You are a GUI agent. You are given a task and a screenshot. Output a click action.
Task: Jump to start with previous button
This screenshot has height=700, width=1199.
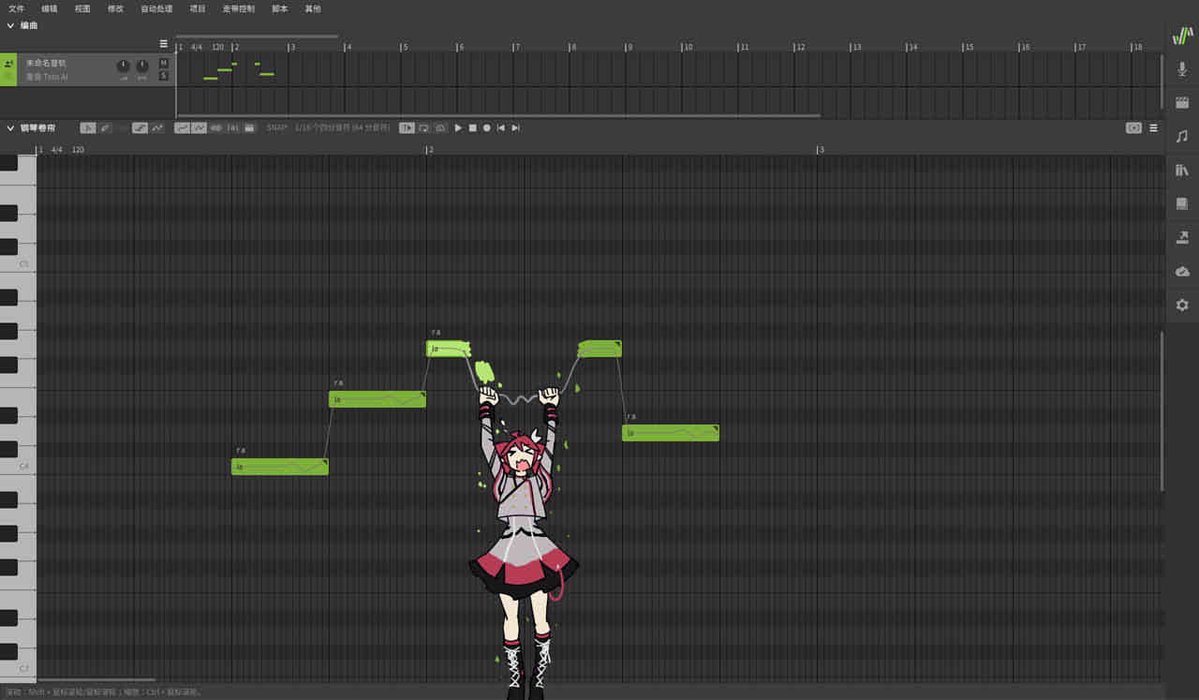point(501,128)
